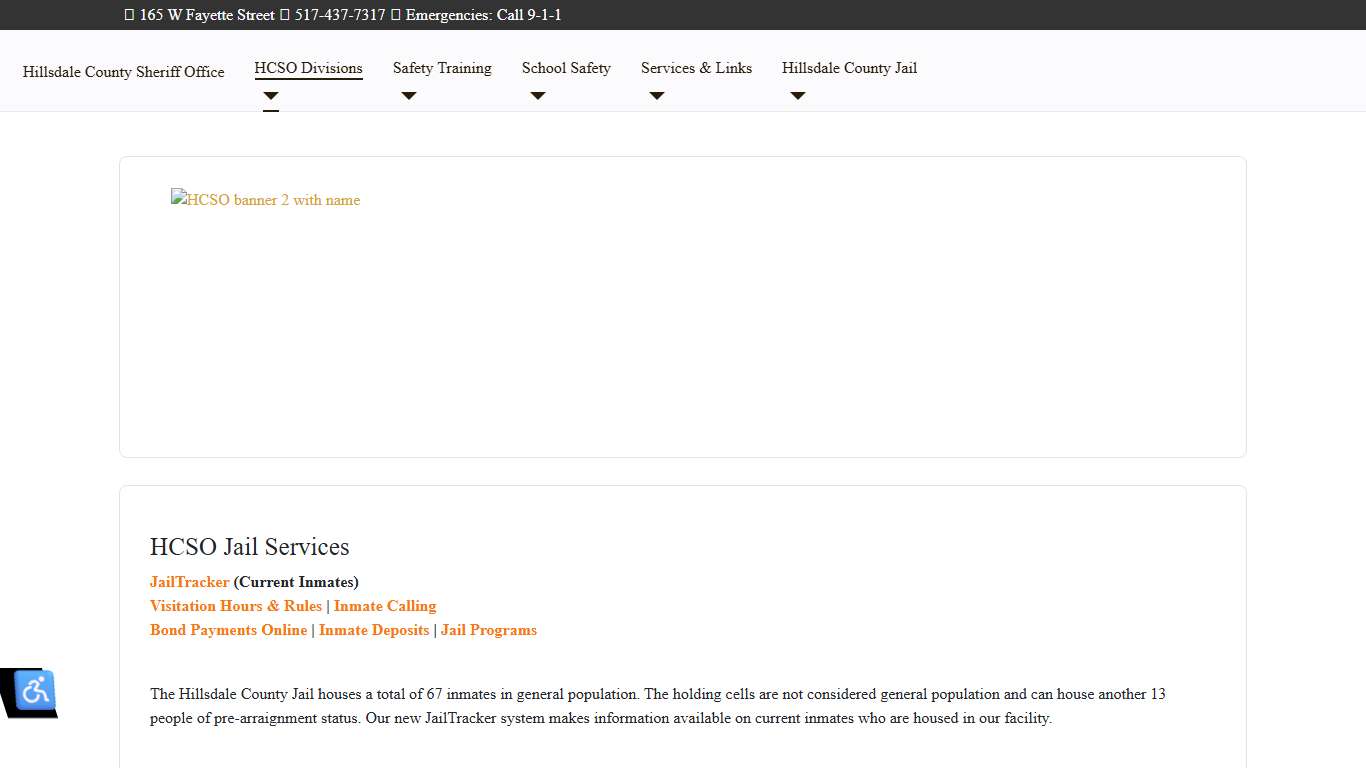Expand the HCSO Divisions dropdown arrow
This screenshot has height=768, width=1366.
(x=271, y=96)
